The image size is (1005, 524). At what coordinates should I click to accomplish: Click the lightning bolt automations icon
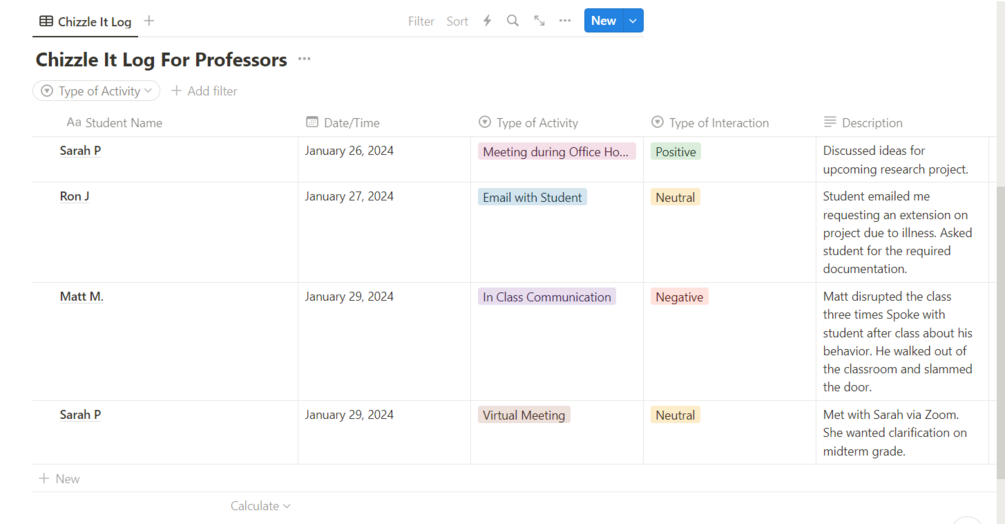[x=487, y=21]
